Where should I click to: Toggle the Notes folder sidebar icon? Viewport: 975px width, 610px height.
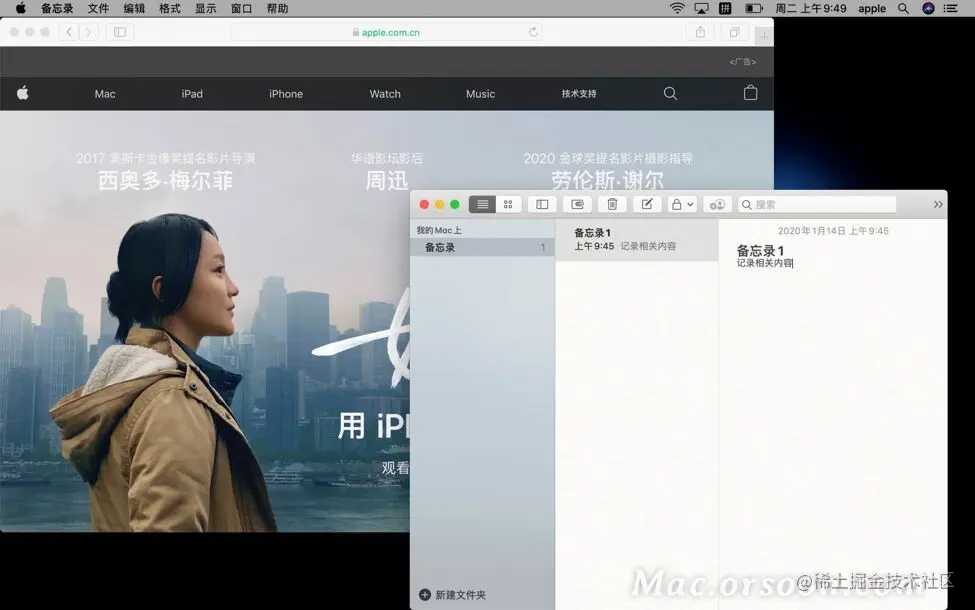542,205
